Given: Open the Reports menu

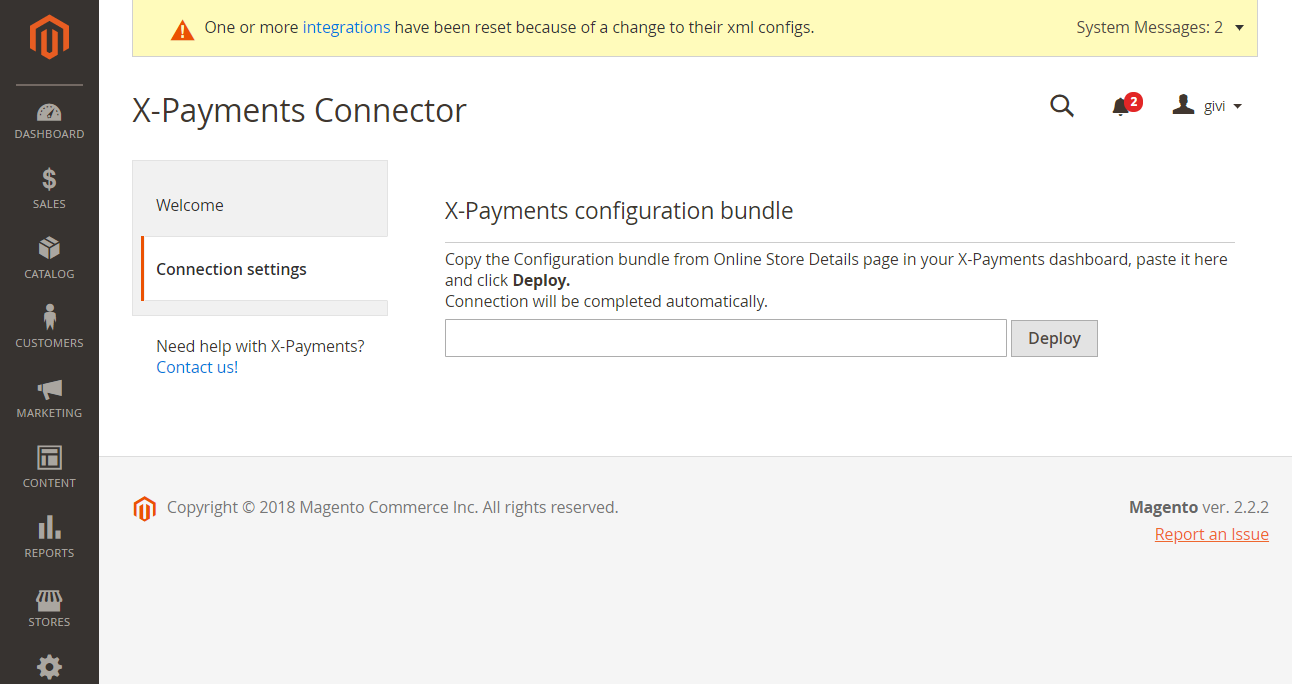Looking at the screenshot, I should coord(49,538).
